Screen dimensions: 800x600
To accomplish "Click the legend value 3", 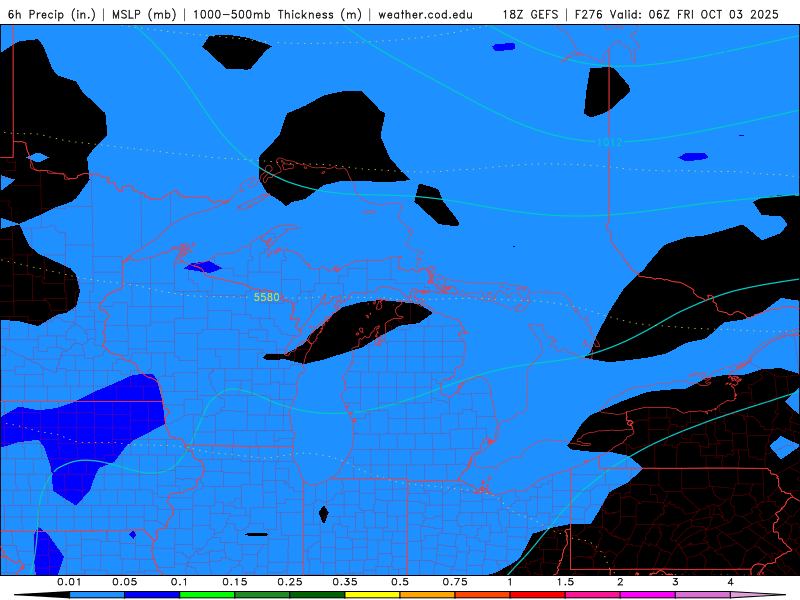I will [675, 582].
